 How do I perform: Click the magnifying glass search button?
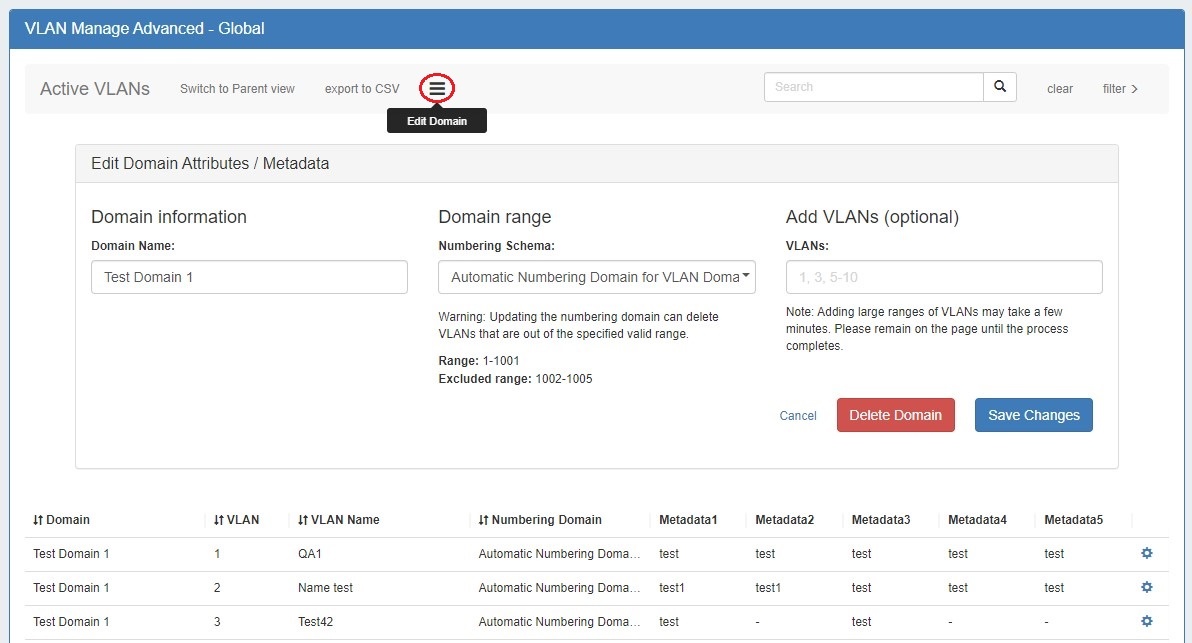point(1000,87)
